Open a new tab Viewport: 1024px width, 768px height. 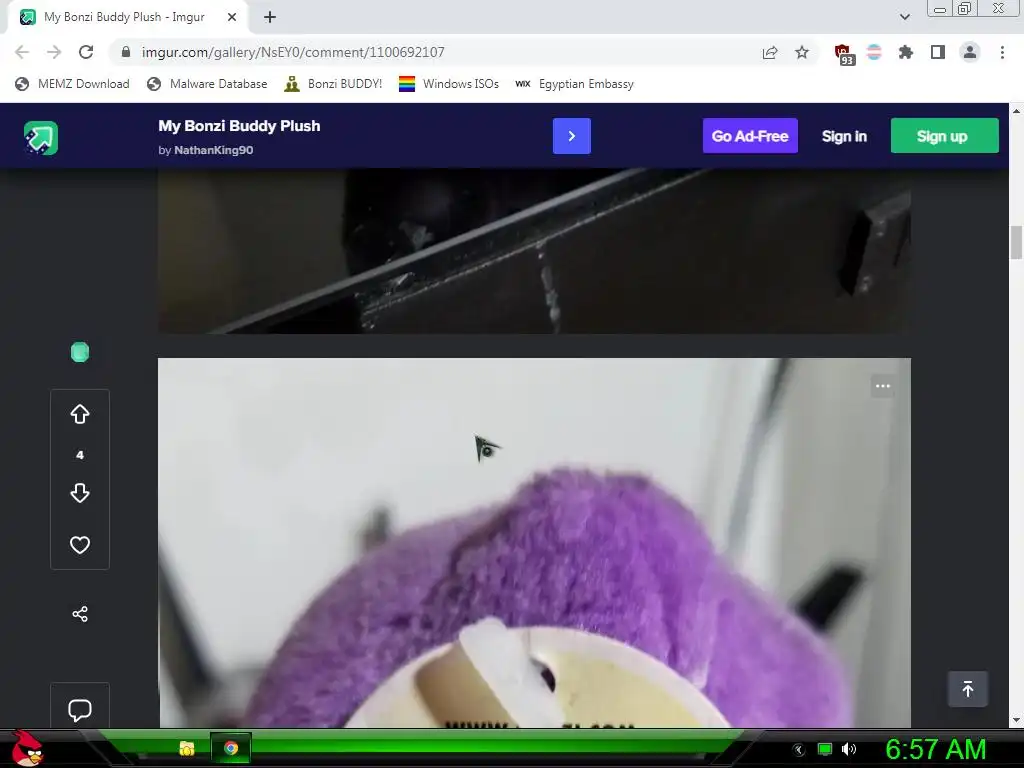[x=270, y=17]
